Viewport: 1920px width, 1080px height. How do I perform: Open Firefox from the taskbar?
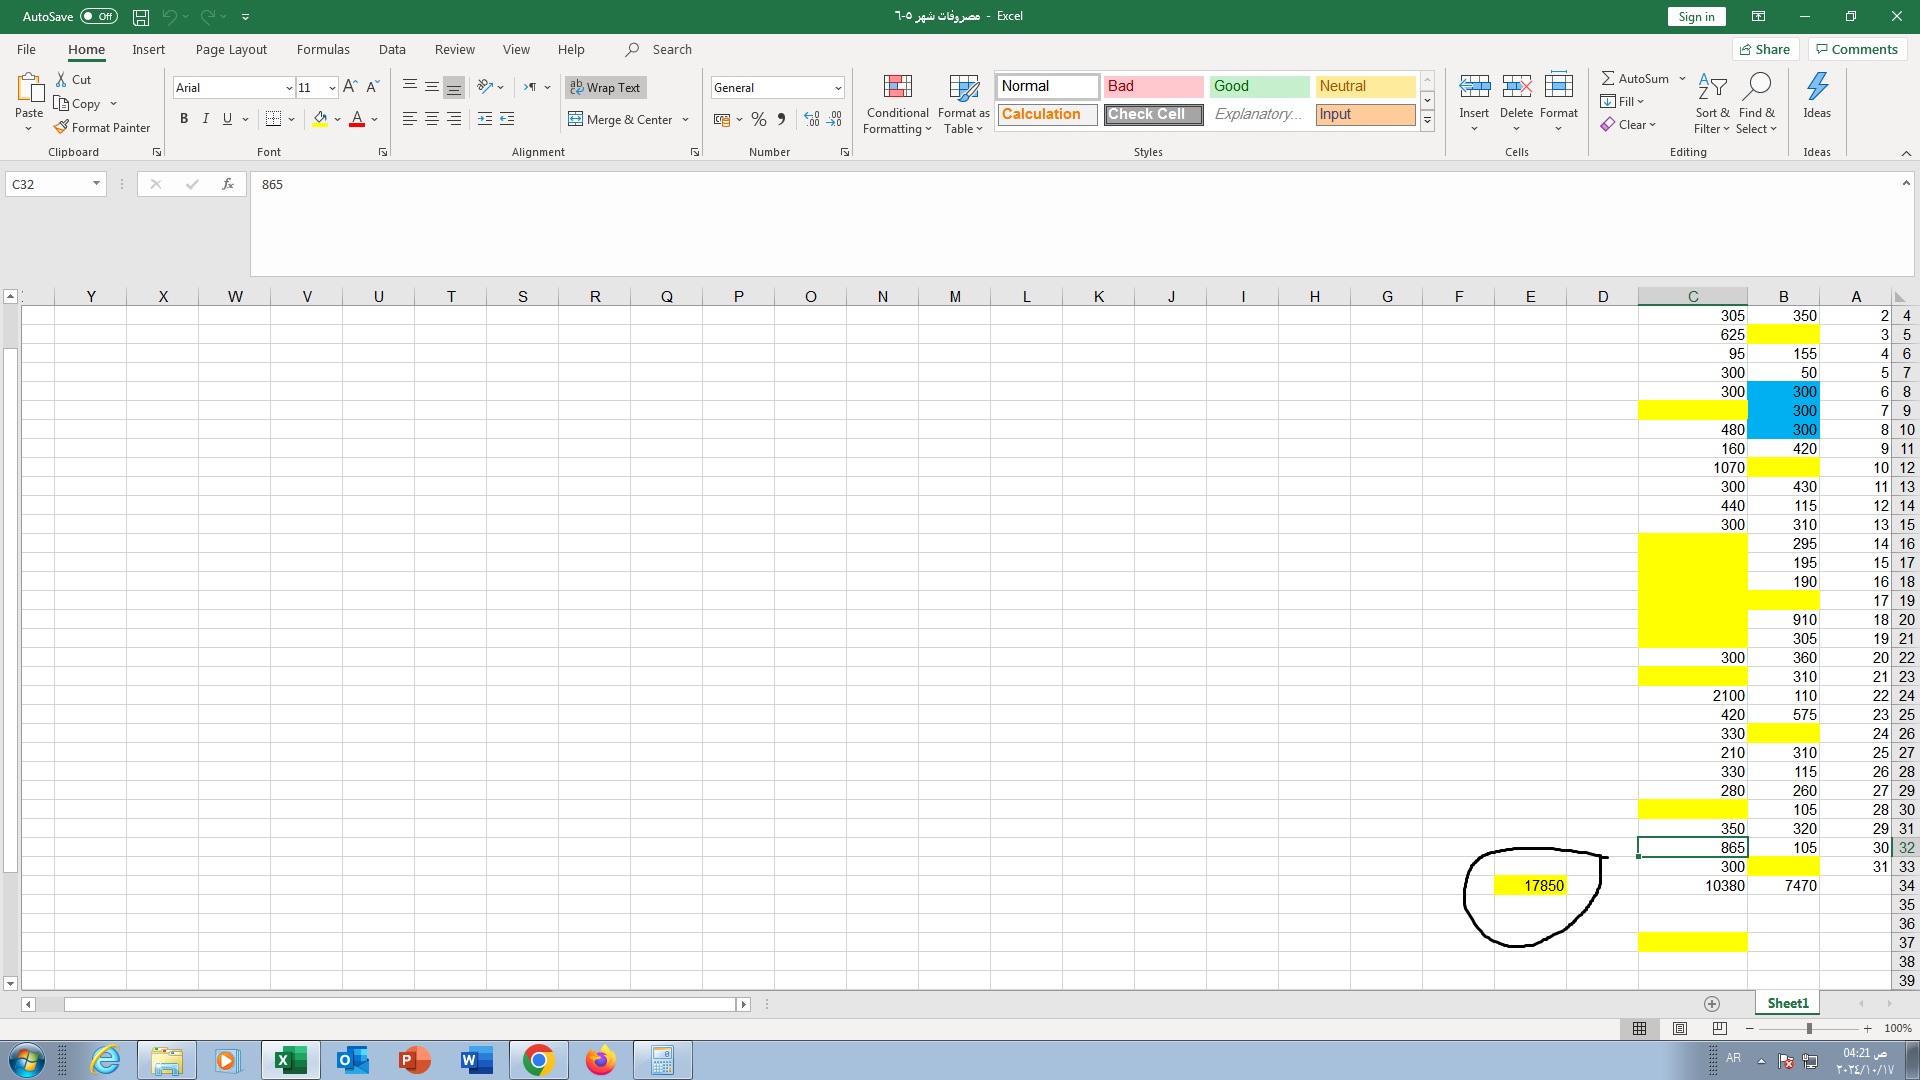click(x=600, y=1060)
